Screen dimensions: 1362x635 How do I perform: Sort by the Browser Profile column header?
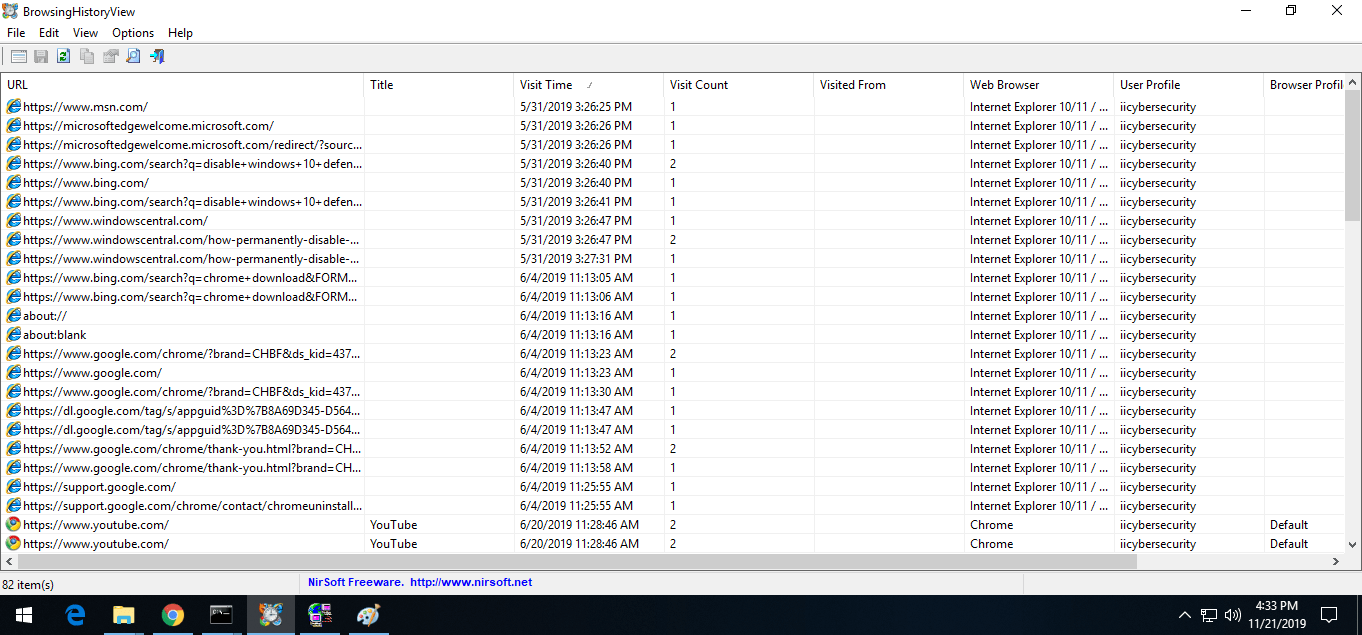[x=1304, y=85]
